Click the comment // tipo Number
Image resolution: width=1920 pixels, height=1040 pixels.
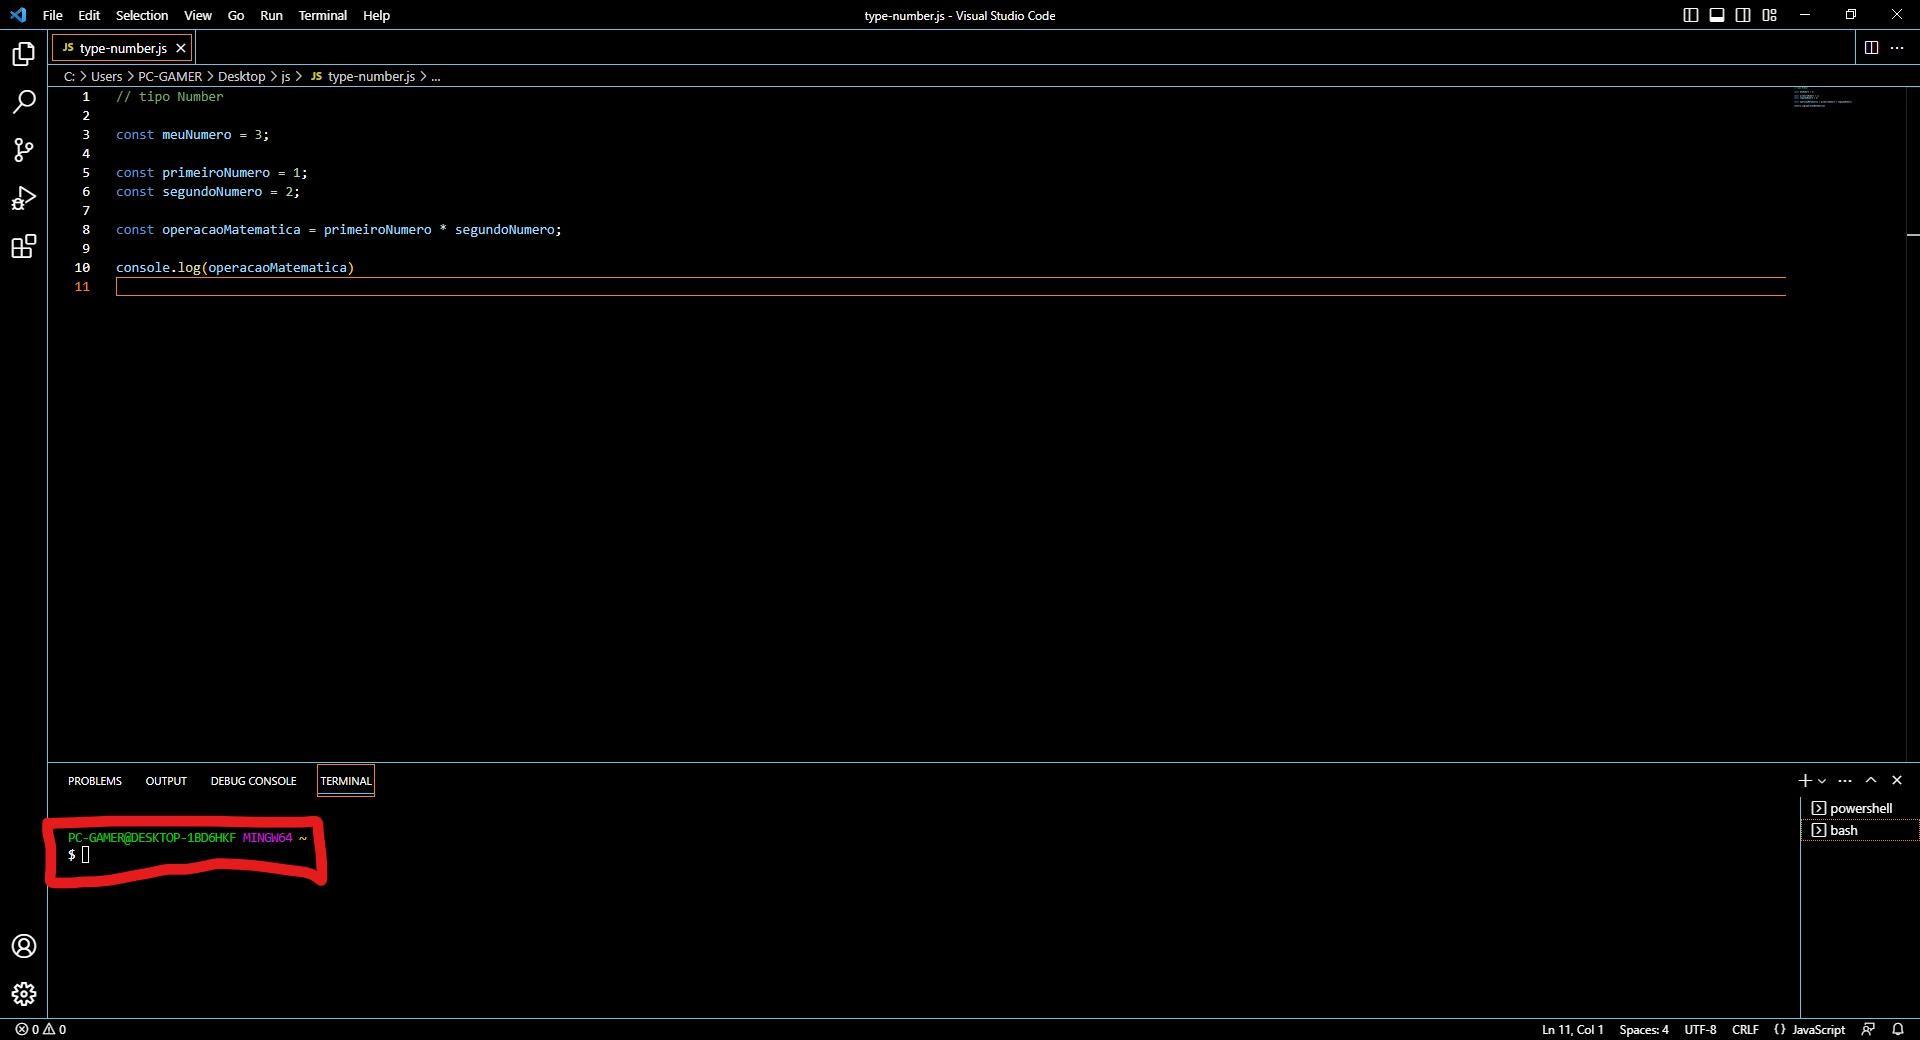(x=170, y=97)
